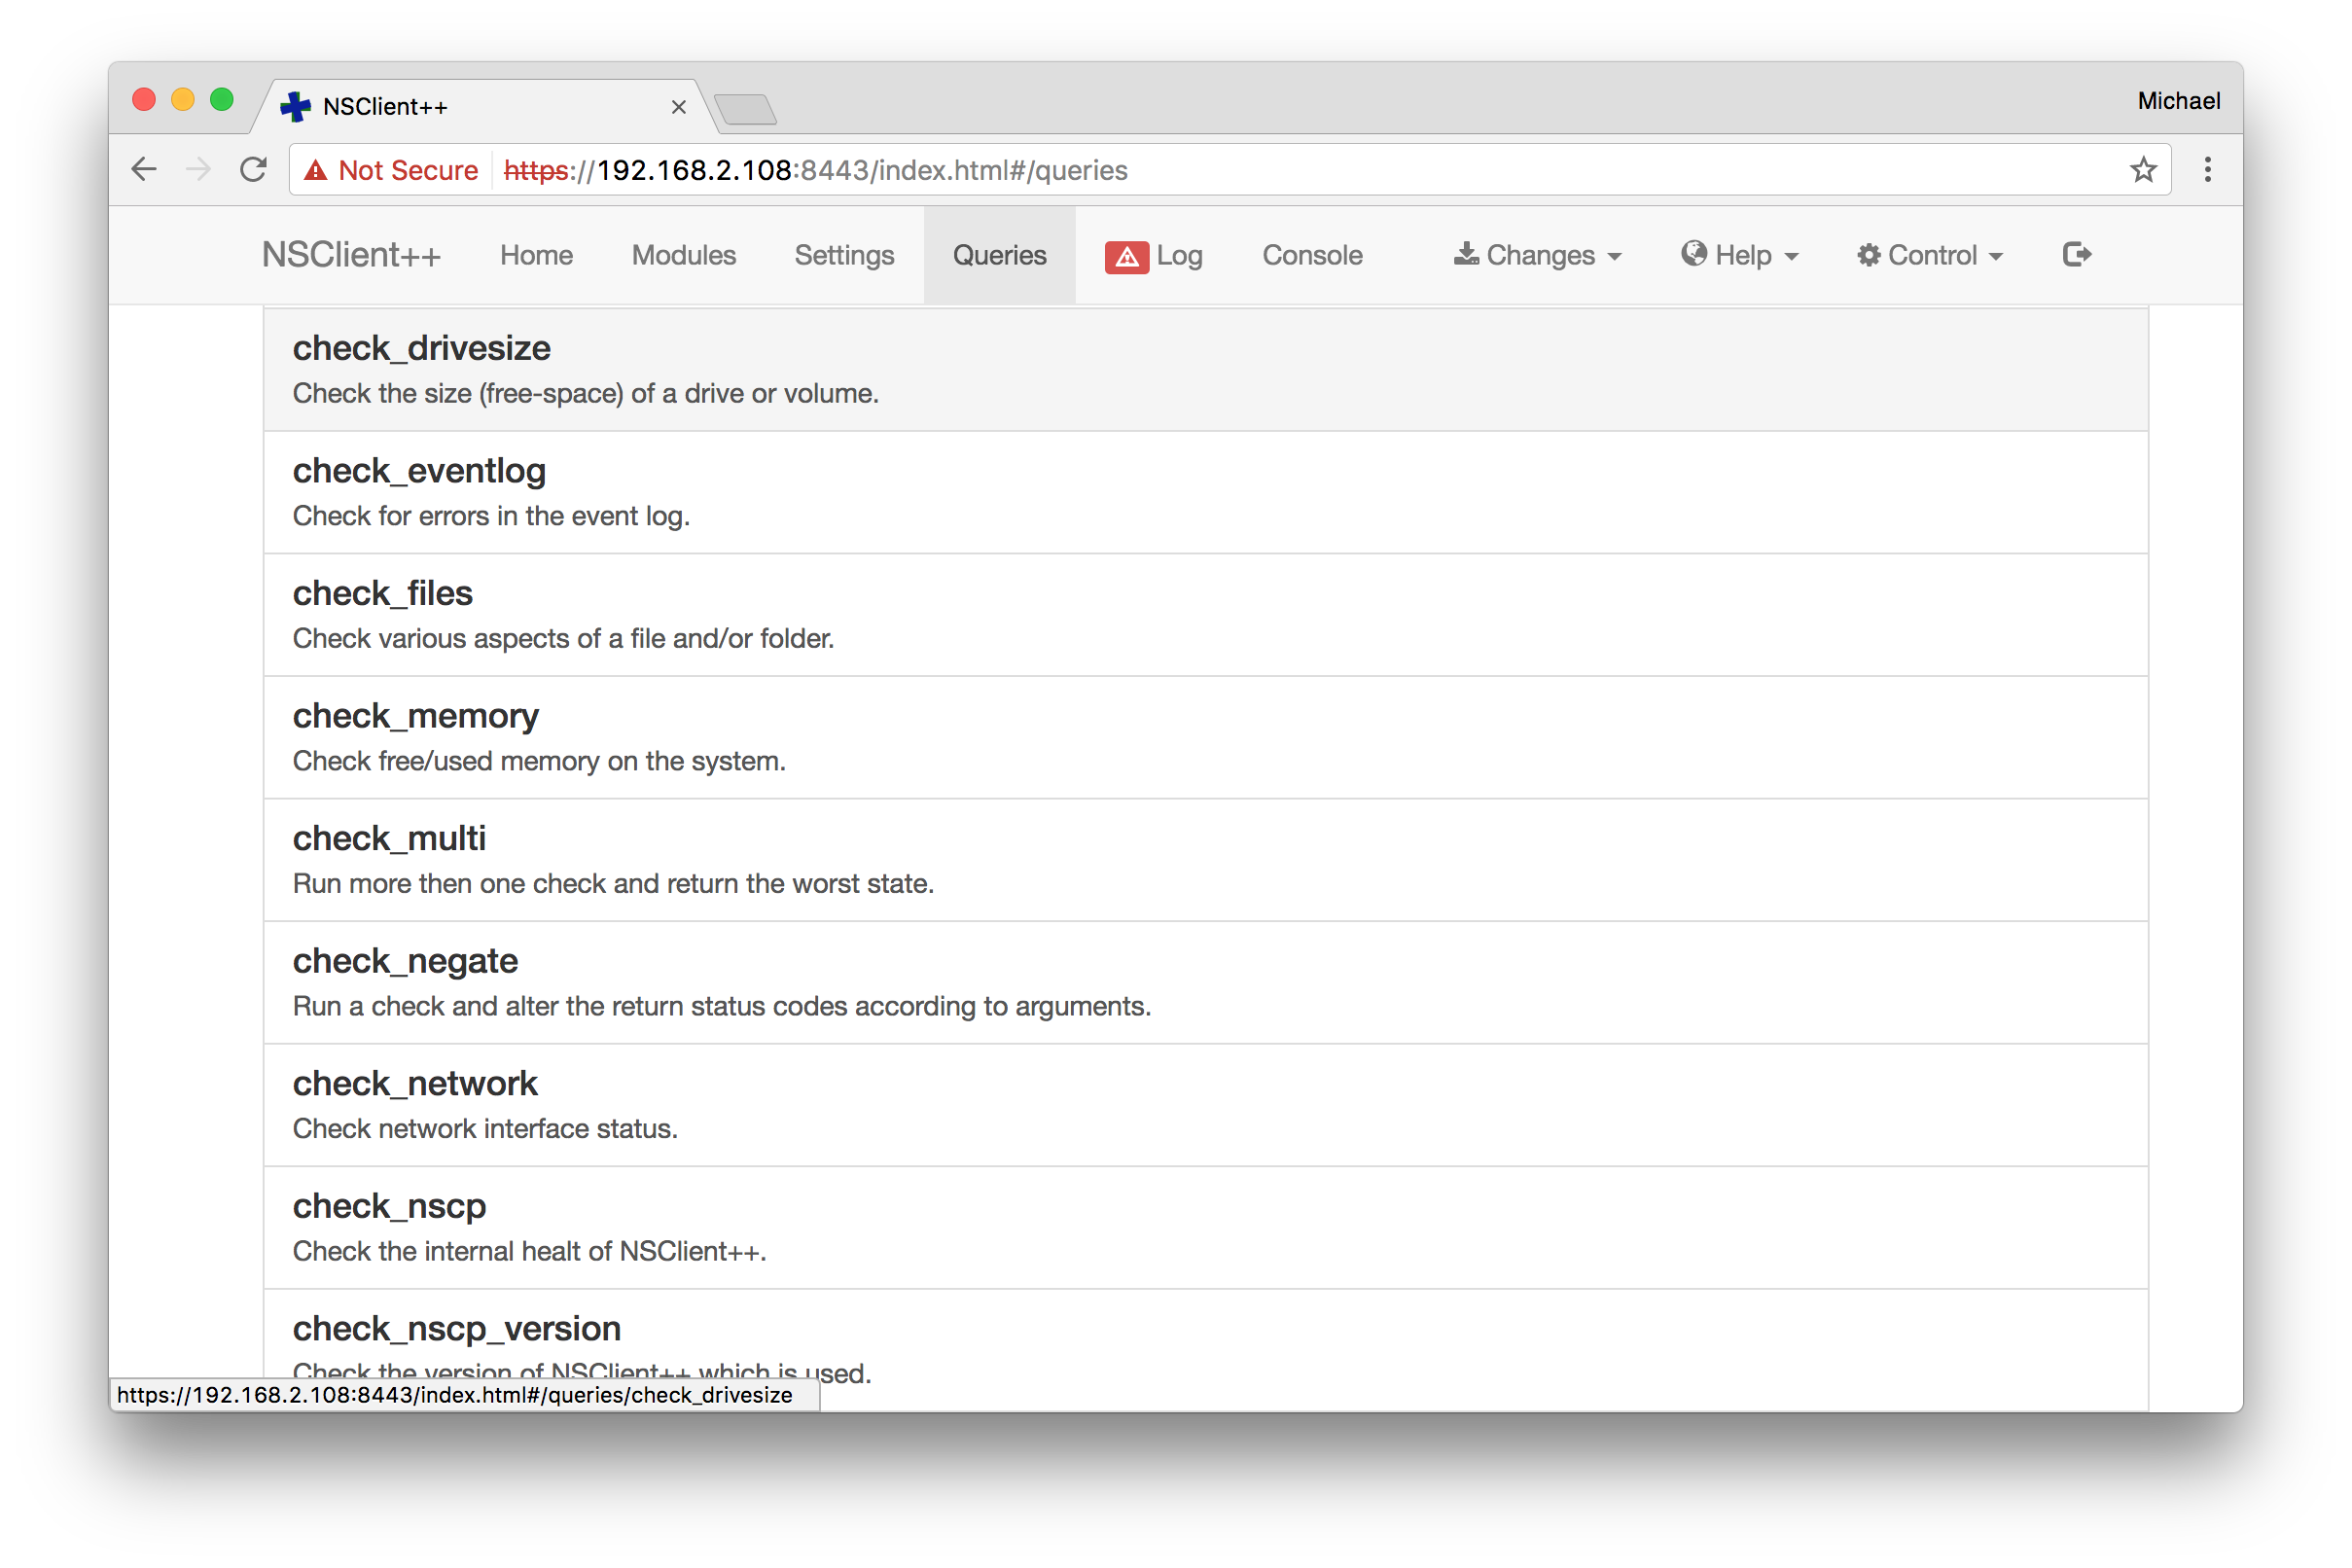The width and height of the screenshot is (2352, 1568).
Task: Open the check_nscp_version query
Action: point(1206,1350)
